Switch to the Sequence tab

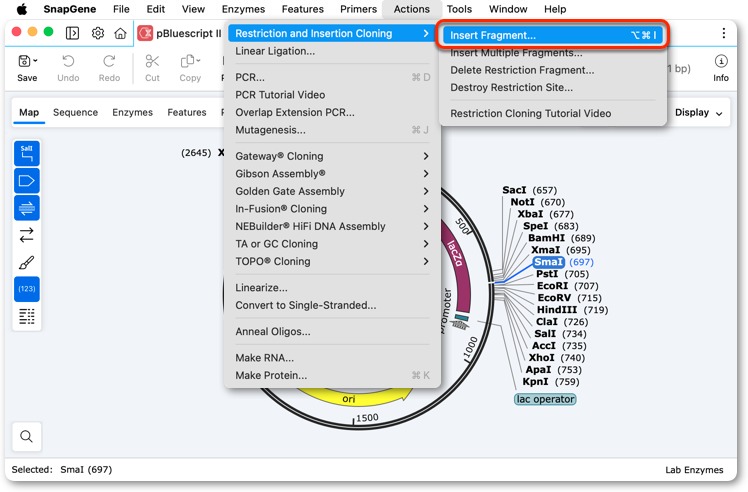75,113
